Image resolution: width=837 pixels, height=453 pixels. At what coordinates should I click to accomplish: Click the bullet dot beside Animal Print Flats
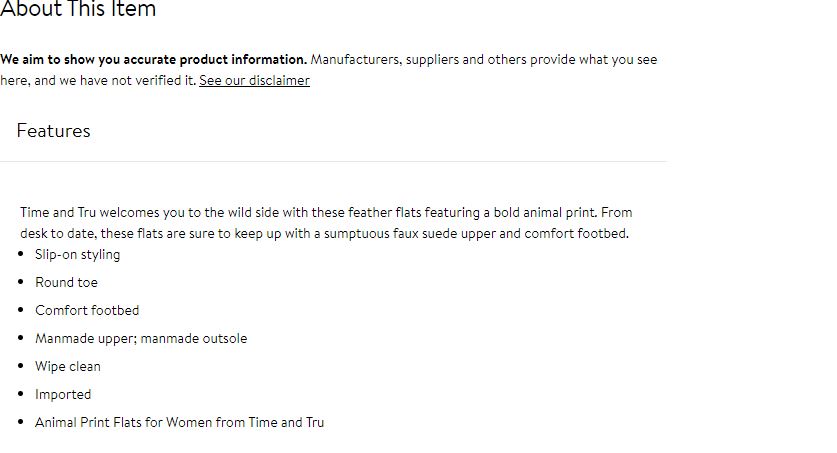[21, 422]
